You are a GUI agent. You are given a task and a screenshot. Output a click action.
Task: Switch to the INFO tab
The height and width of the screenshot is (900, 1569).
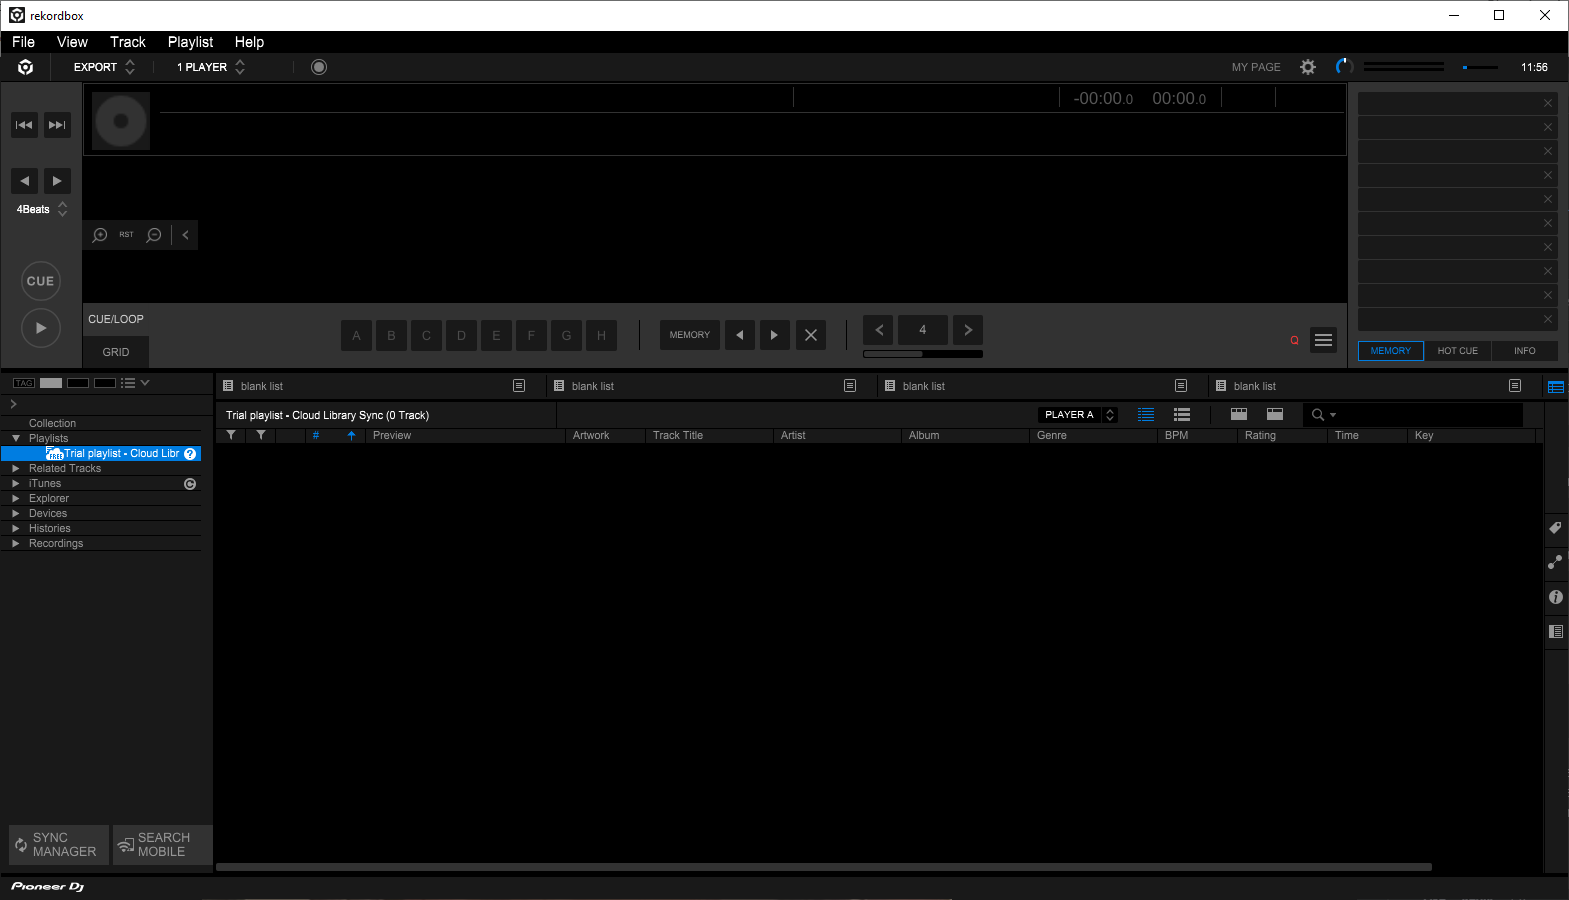pyautogui.click(x=1524, y=351)
